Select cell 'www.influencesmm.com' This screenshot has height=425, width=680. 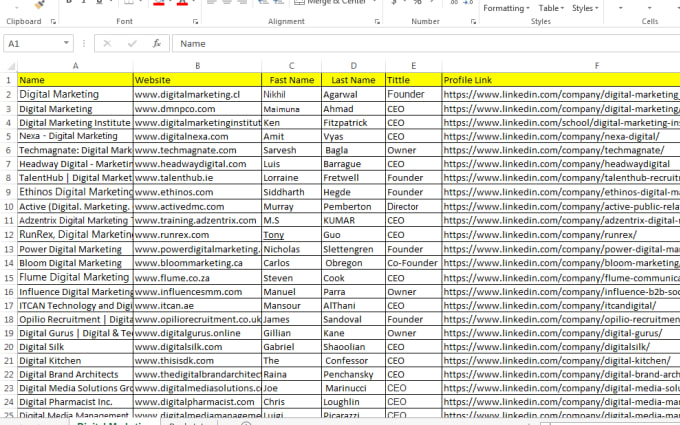click(197, 292)
